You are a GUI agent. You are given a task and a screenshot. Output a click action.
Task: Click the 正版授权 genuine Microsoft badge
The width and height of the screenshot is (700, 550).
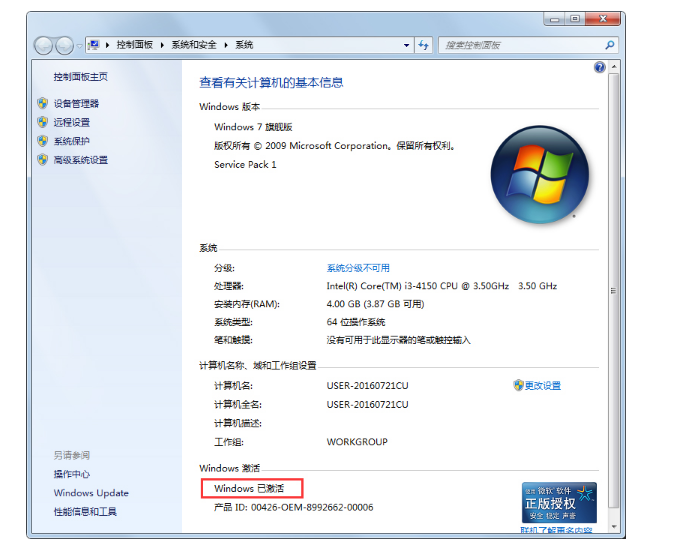[x=559, y=503]
